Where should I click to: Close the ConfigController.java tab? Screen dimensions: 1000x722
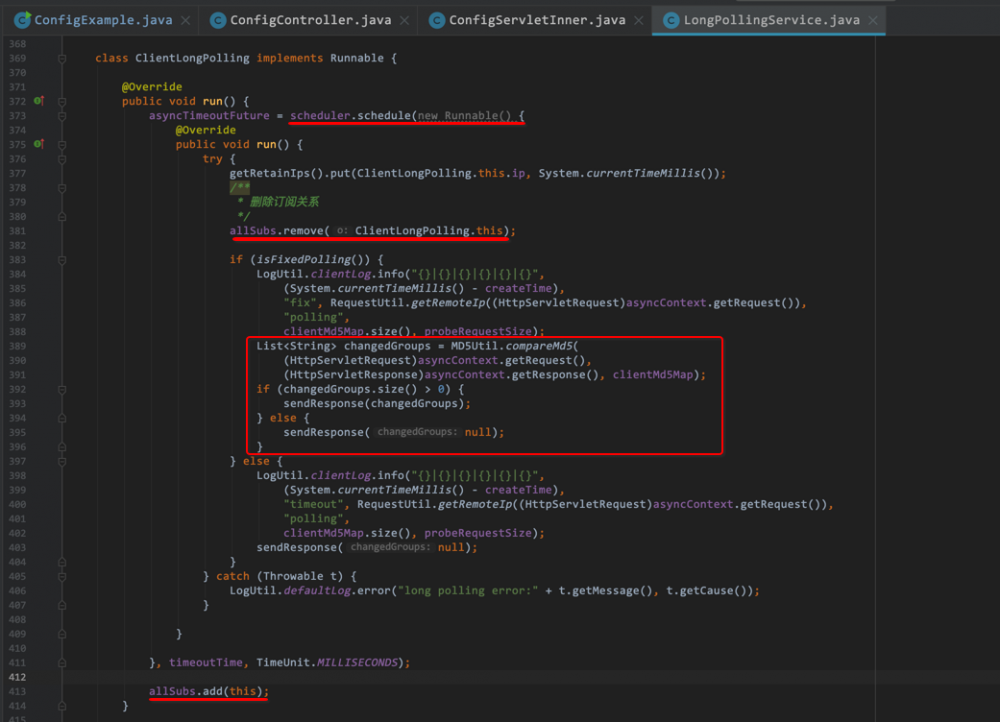pos(405,20)
